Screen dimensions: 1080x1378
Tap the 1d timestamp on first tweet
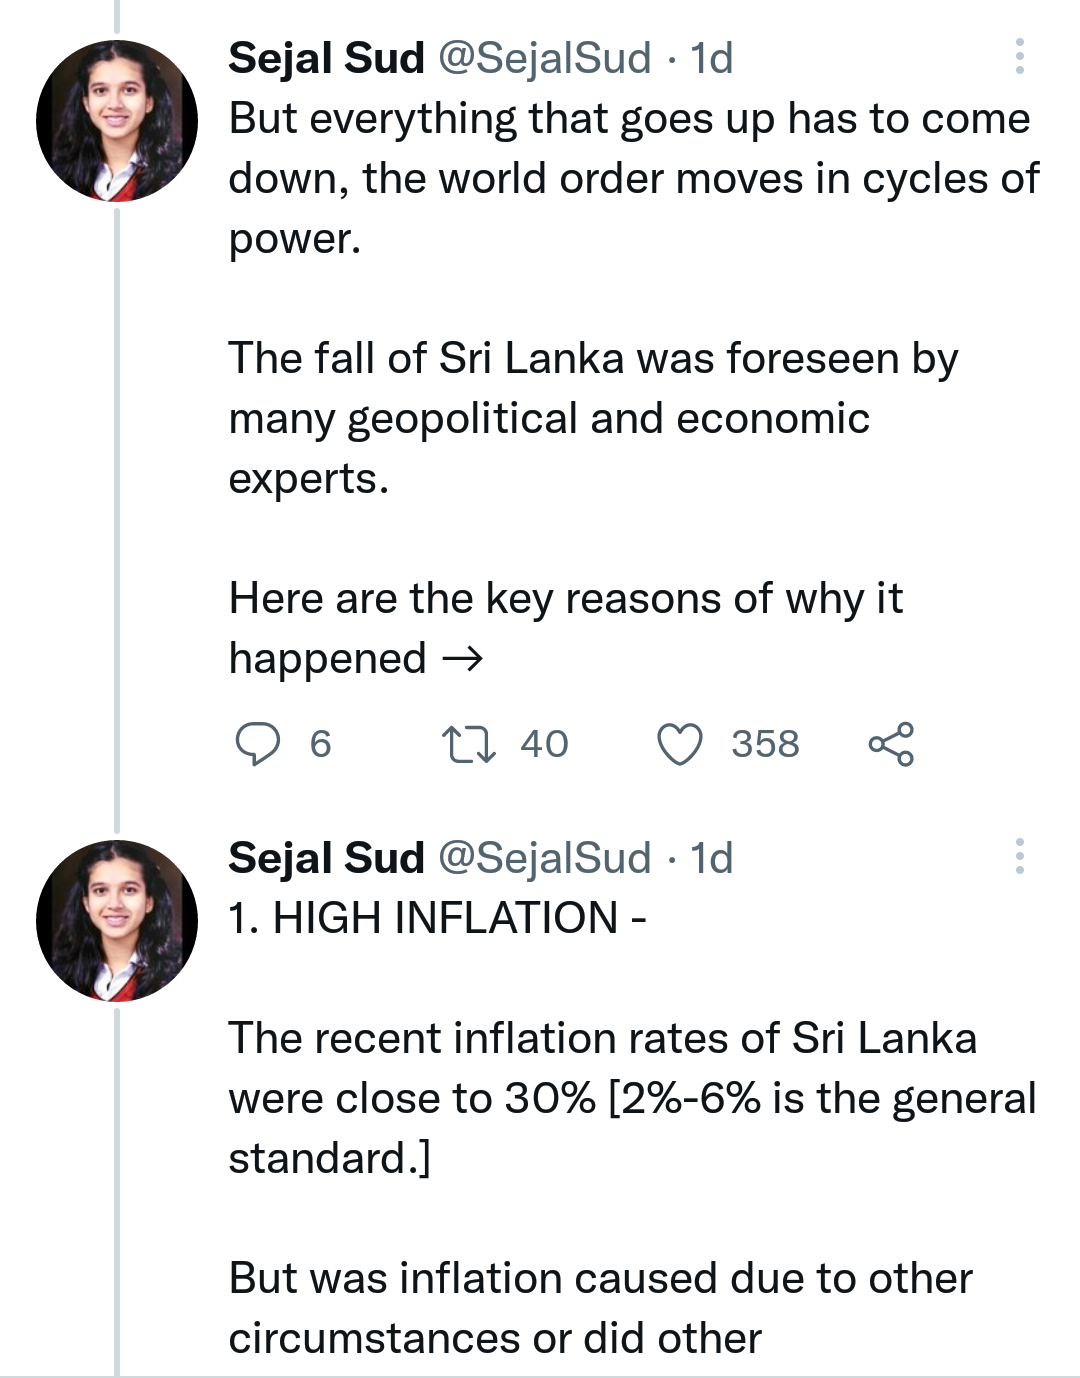coord(711,58)
